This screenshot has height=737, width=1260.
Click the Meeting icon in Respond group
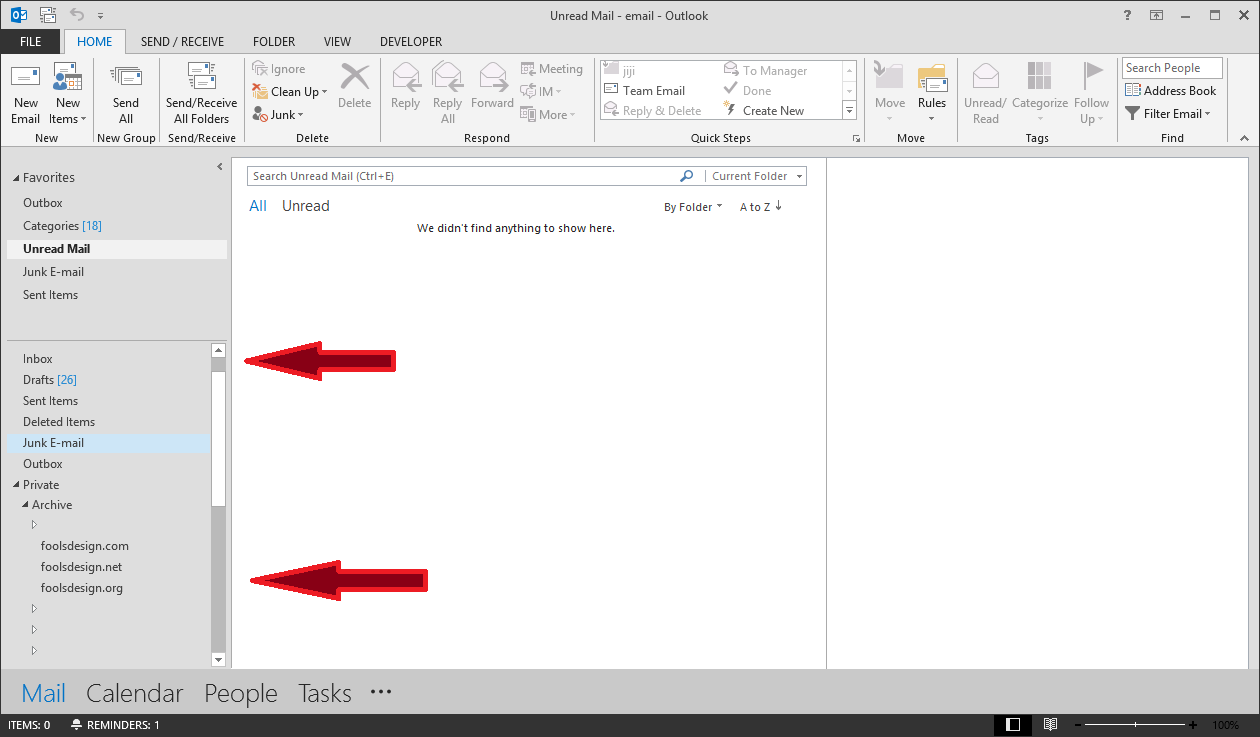coord(552,68)
